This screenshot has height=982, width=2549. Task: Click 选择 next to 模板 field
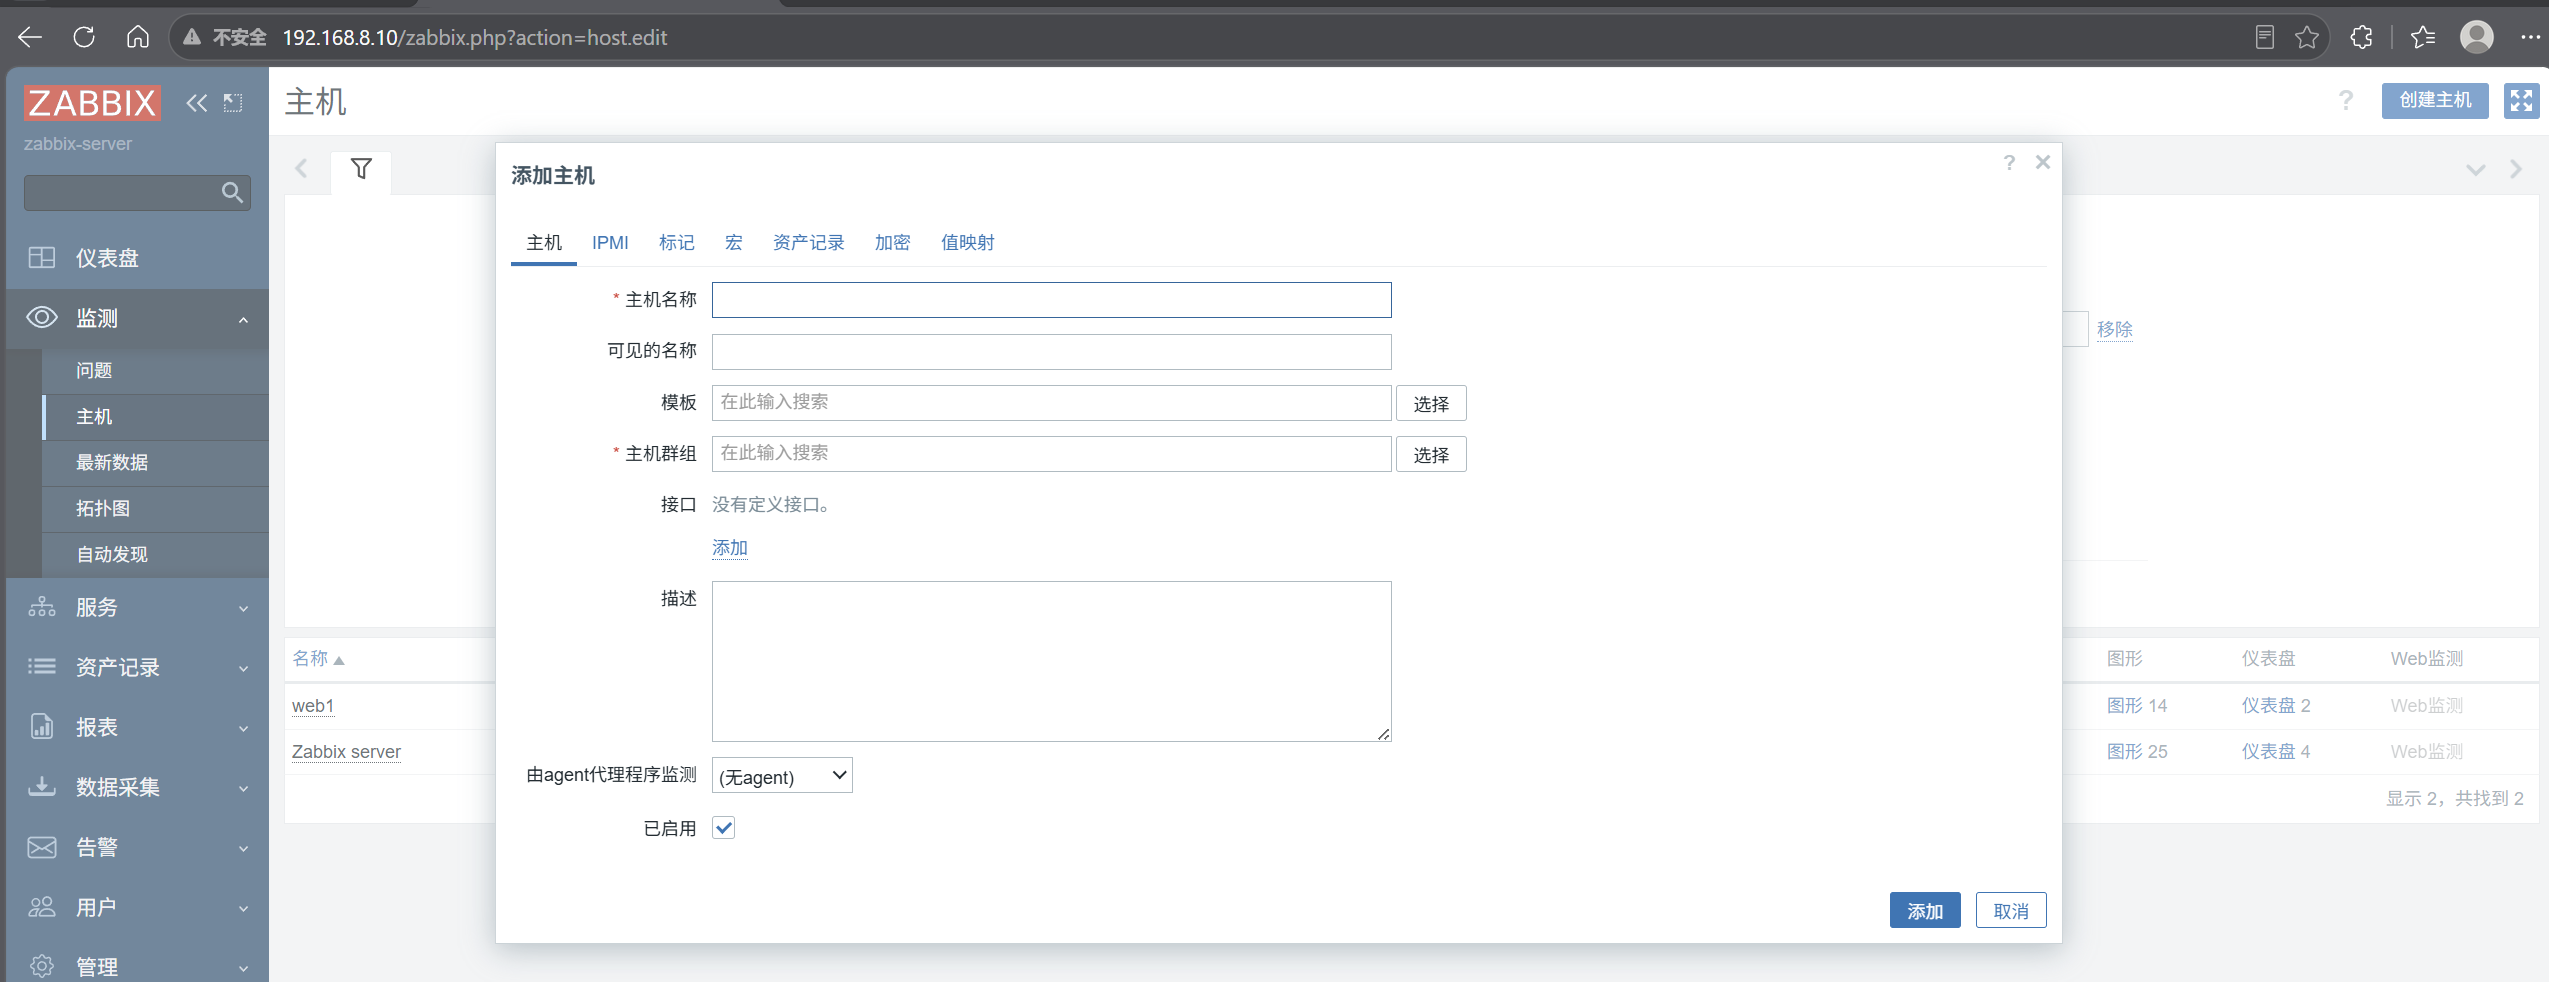(x=1431, y=403)
